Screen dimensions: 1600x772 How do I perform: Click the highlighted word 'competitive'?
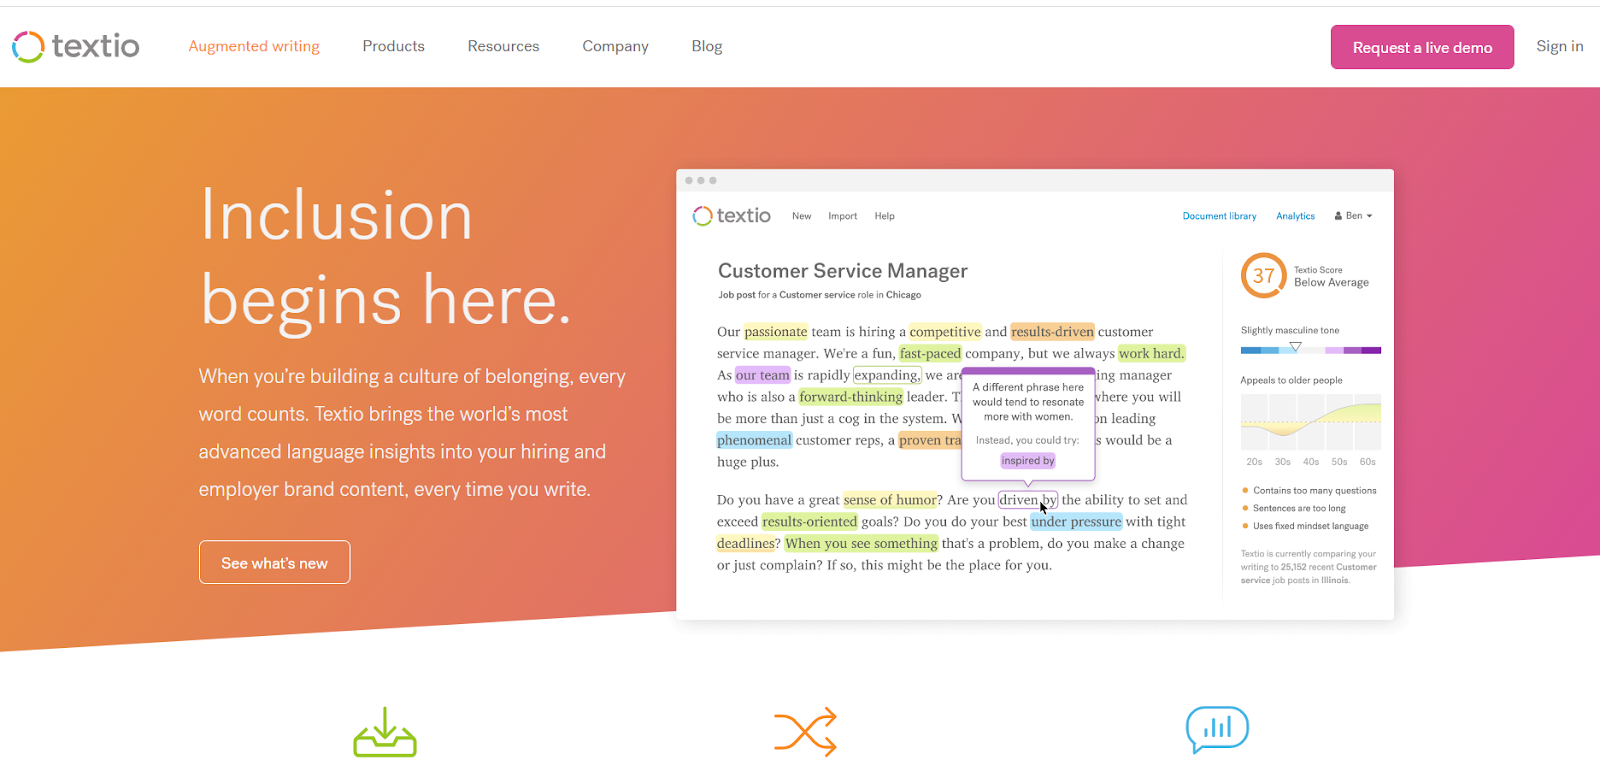tap(945, 332)
